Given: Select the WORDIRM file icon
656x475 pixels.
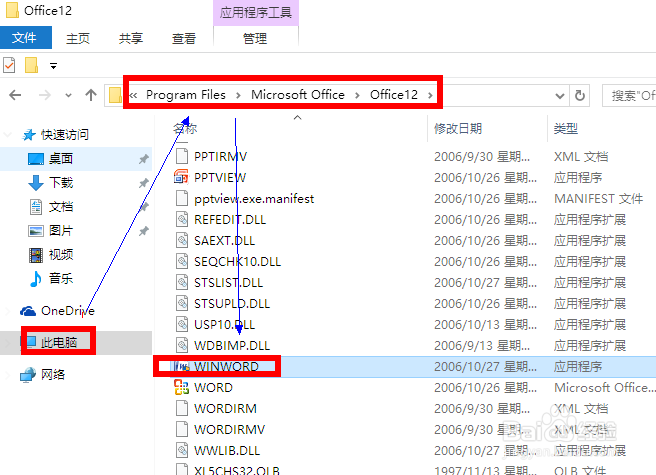Looking at the screenshot, I should tap(182, 408).
